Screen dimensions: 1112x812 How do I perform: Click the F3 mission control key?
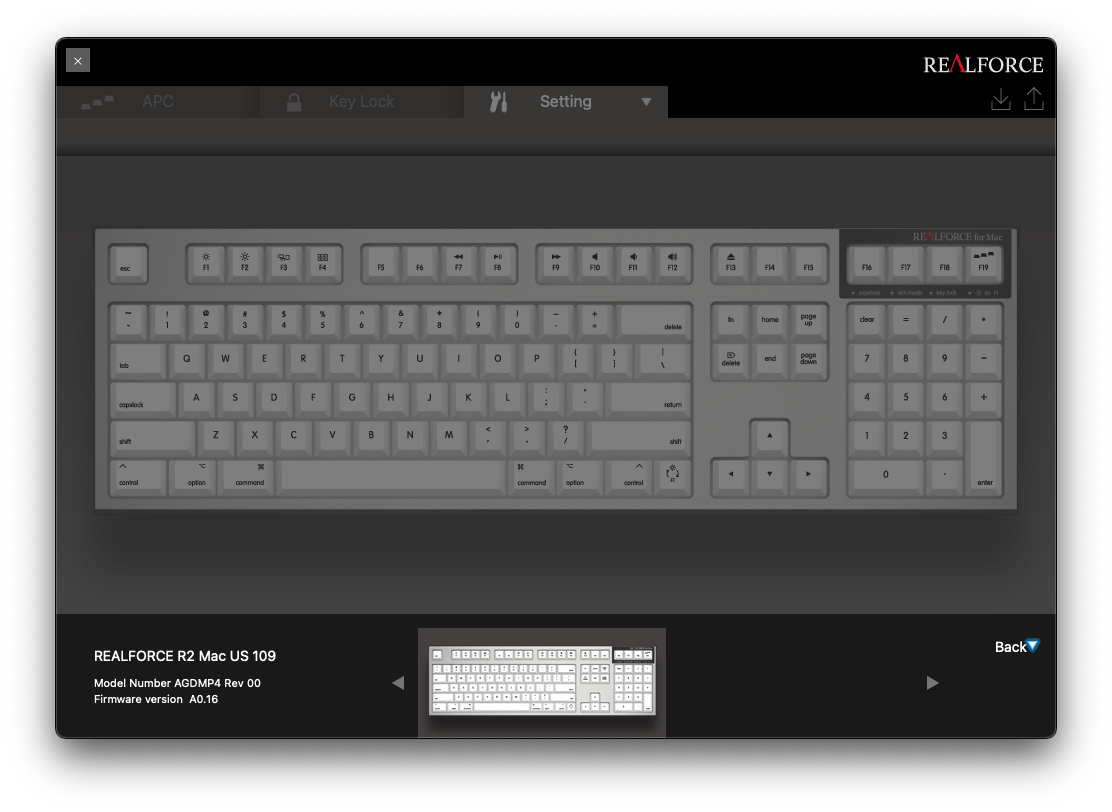click(x=284, y=264)
